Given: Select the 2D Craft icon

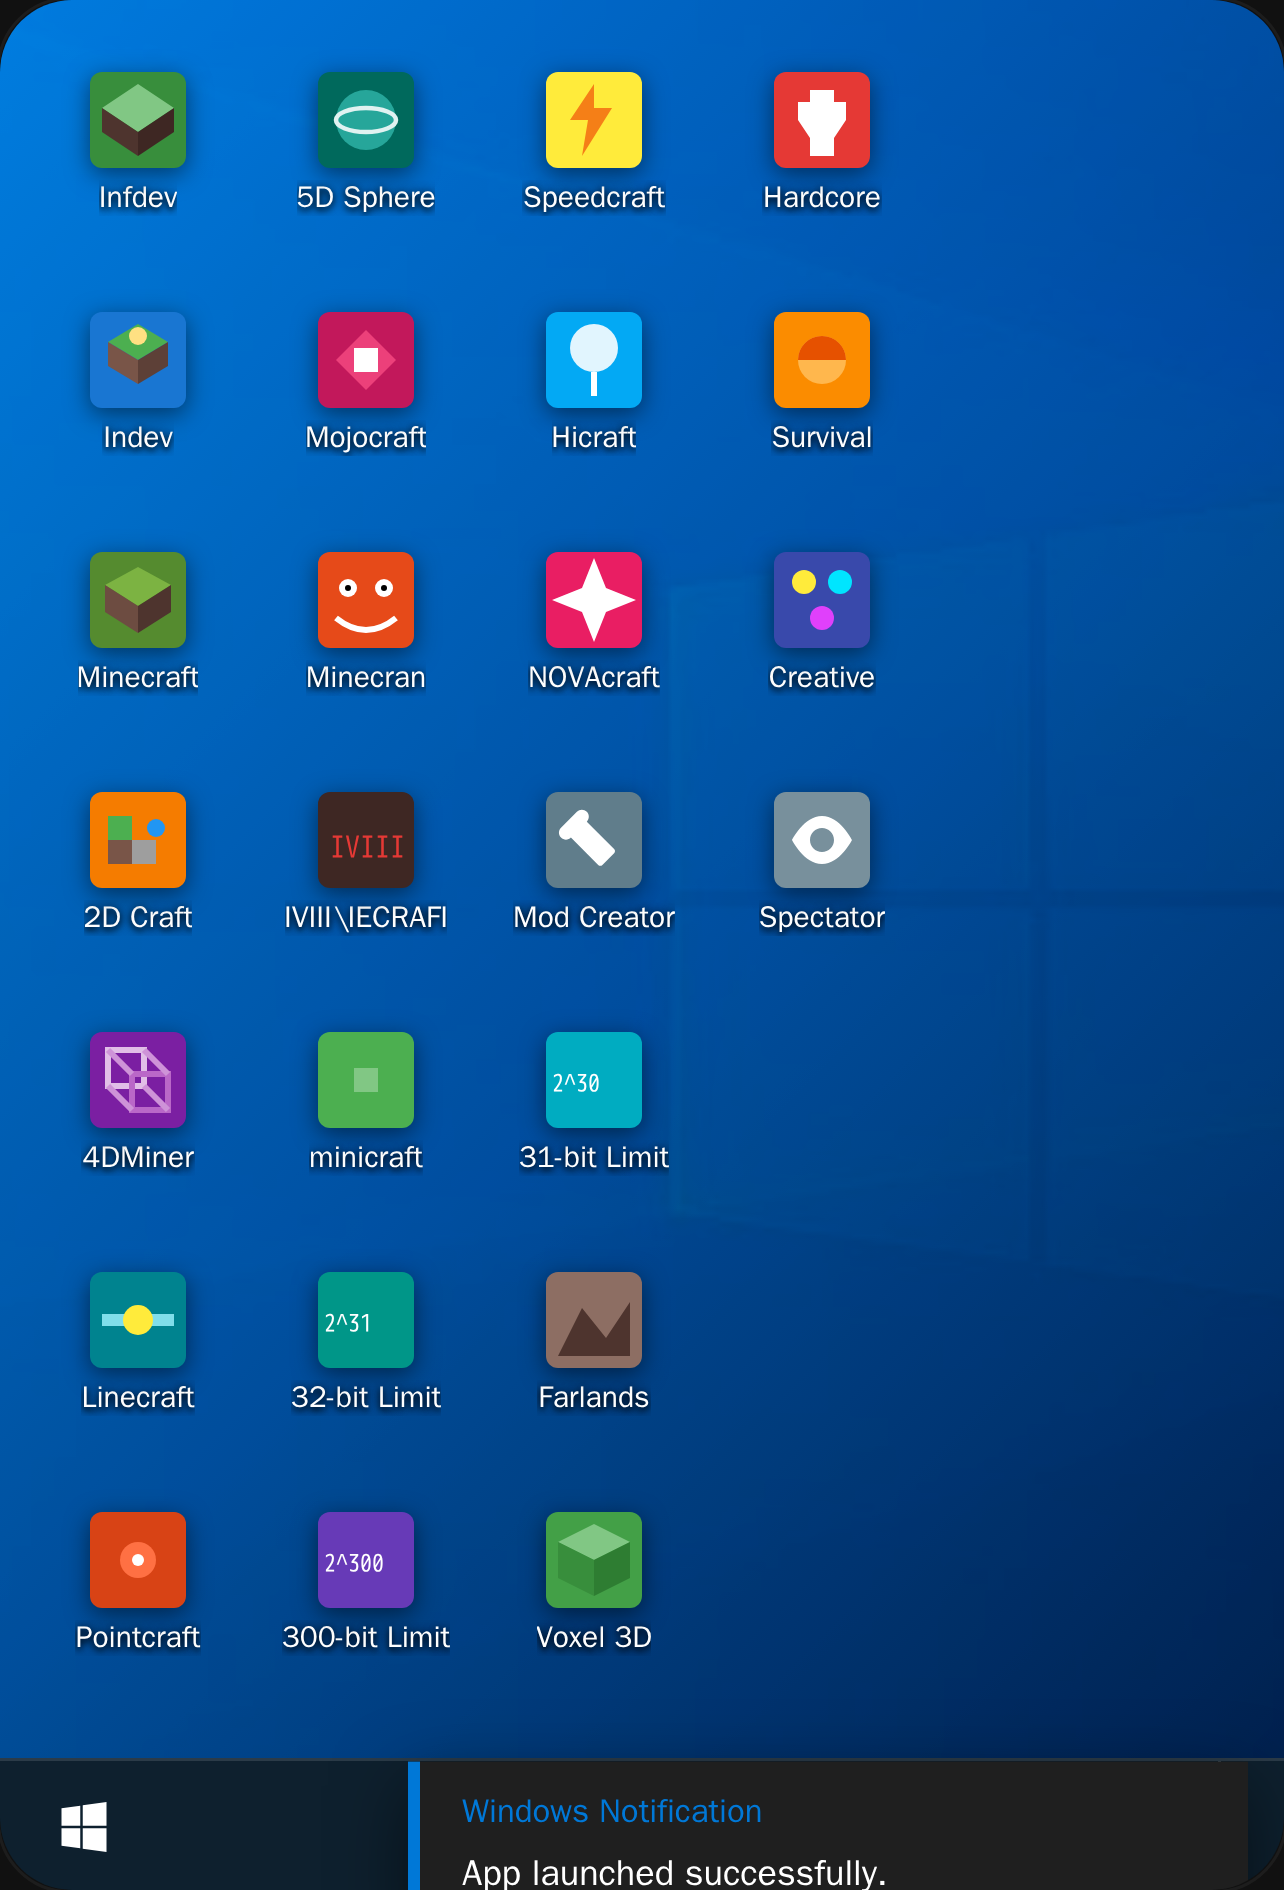Looking at the screenshot, I should (x=138, y=840).
